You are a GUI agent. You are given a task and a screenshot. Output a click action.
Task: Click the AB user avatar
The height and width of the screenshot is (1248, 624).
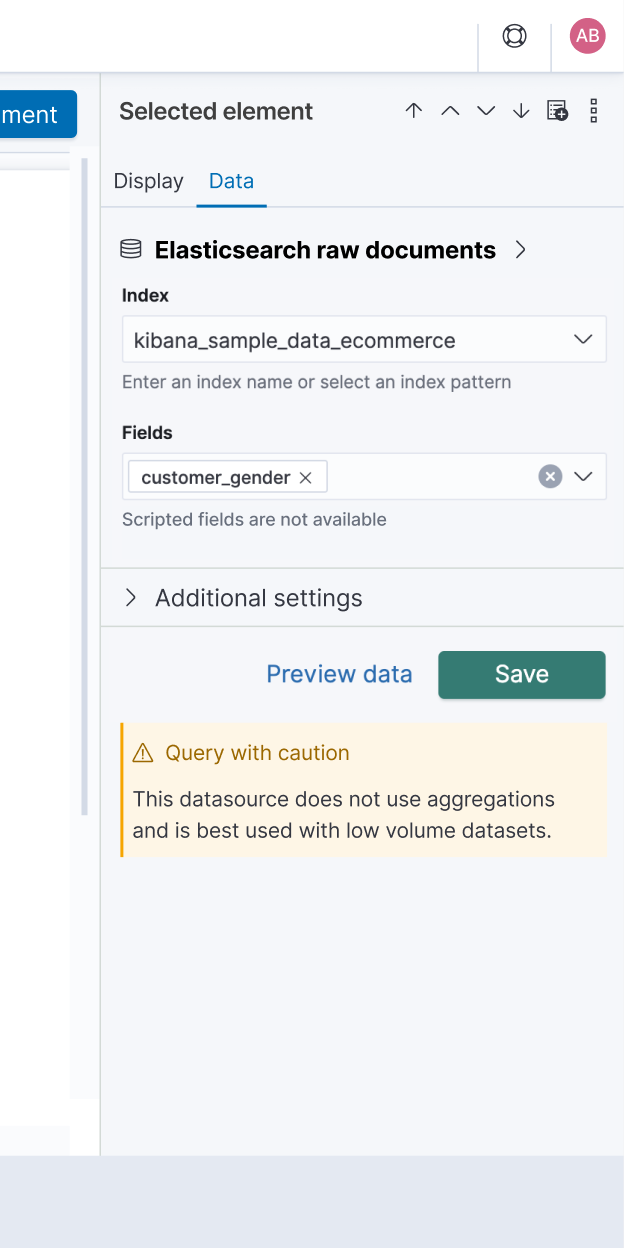point(587,35)
